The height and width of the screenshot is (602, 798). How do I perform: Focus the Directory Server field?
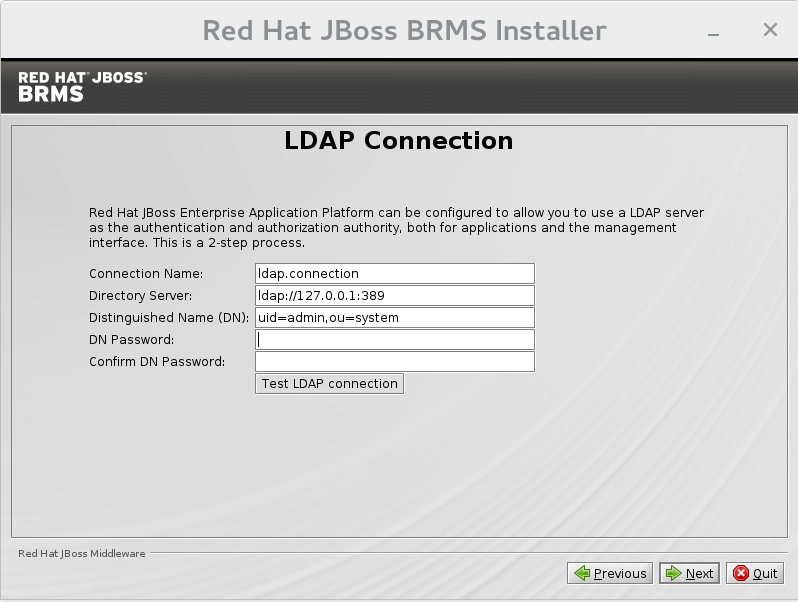[x=395, y=295]
